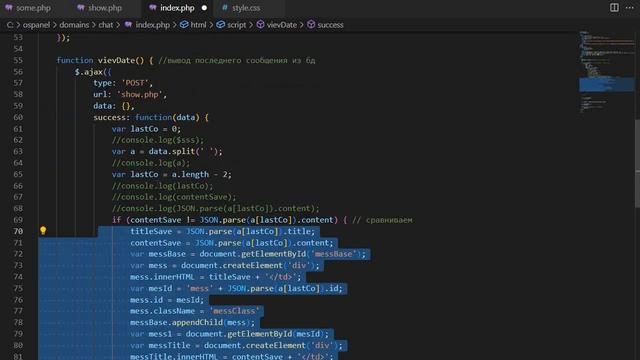Viewport: 640px width, 360px height.
Task: Place cursor on 'function vievDate()' text
Action: click(100, 60)
